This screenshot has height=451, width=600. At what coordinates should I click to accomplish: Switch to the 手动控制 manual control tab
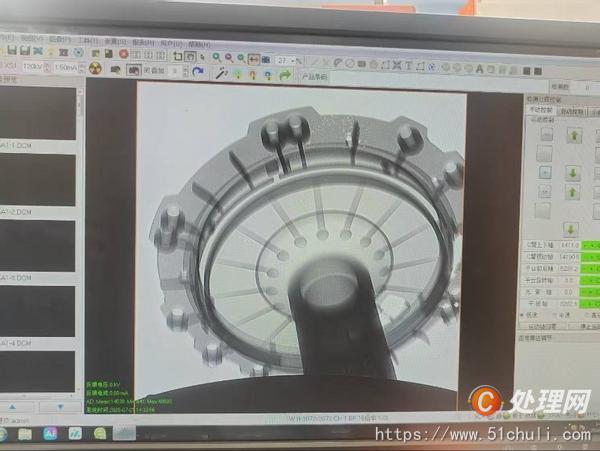[x=540, y=110]
